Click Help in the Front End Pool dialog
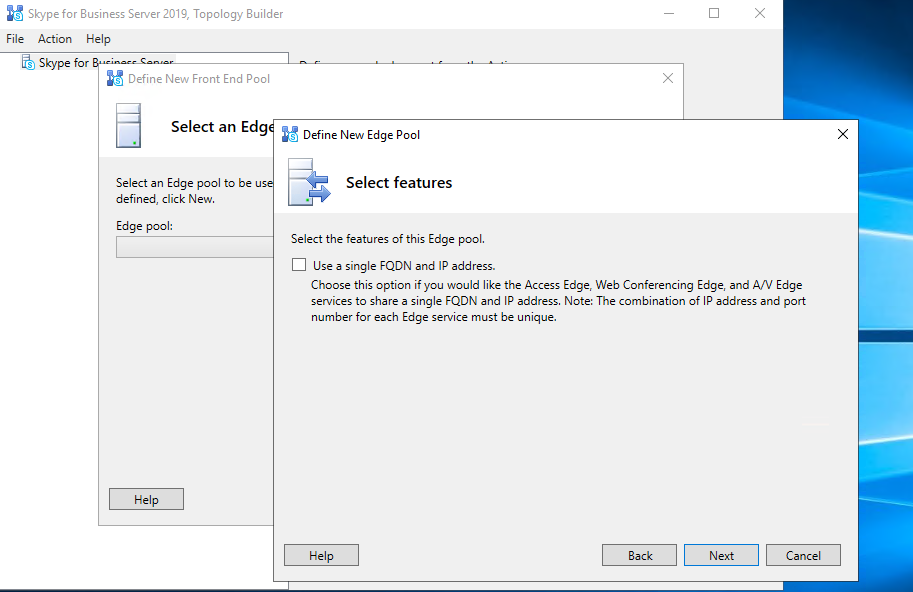 click(146, 500)
